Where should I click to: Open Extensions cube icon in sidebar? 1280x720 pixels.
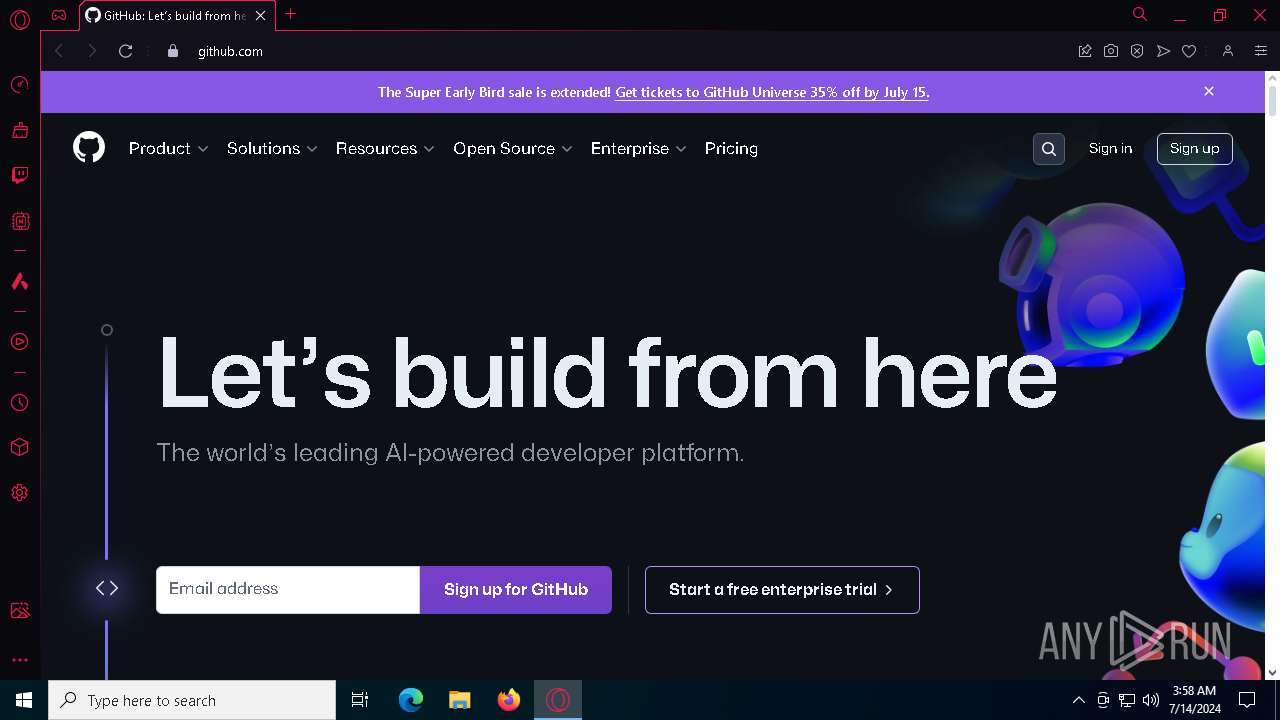tap(19, 447)
